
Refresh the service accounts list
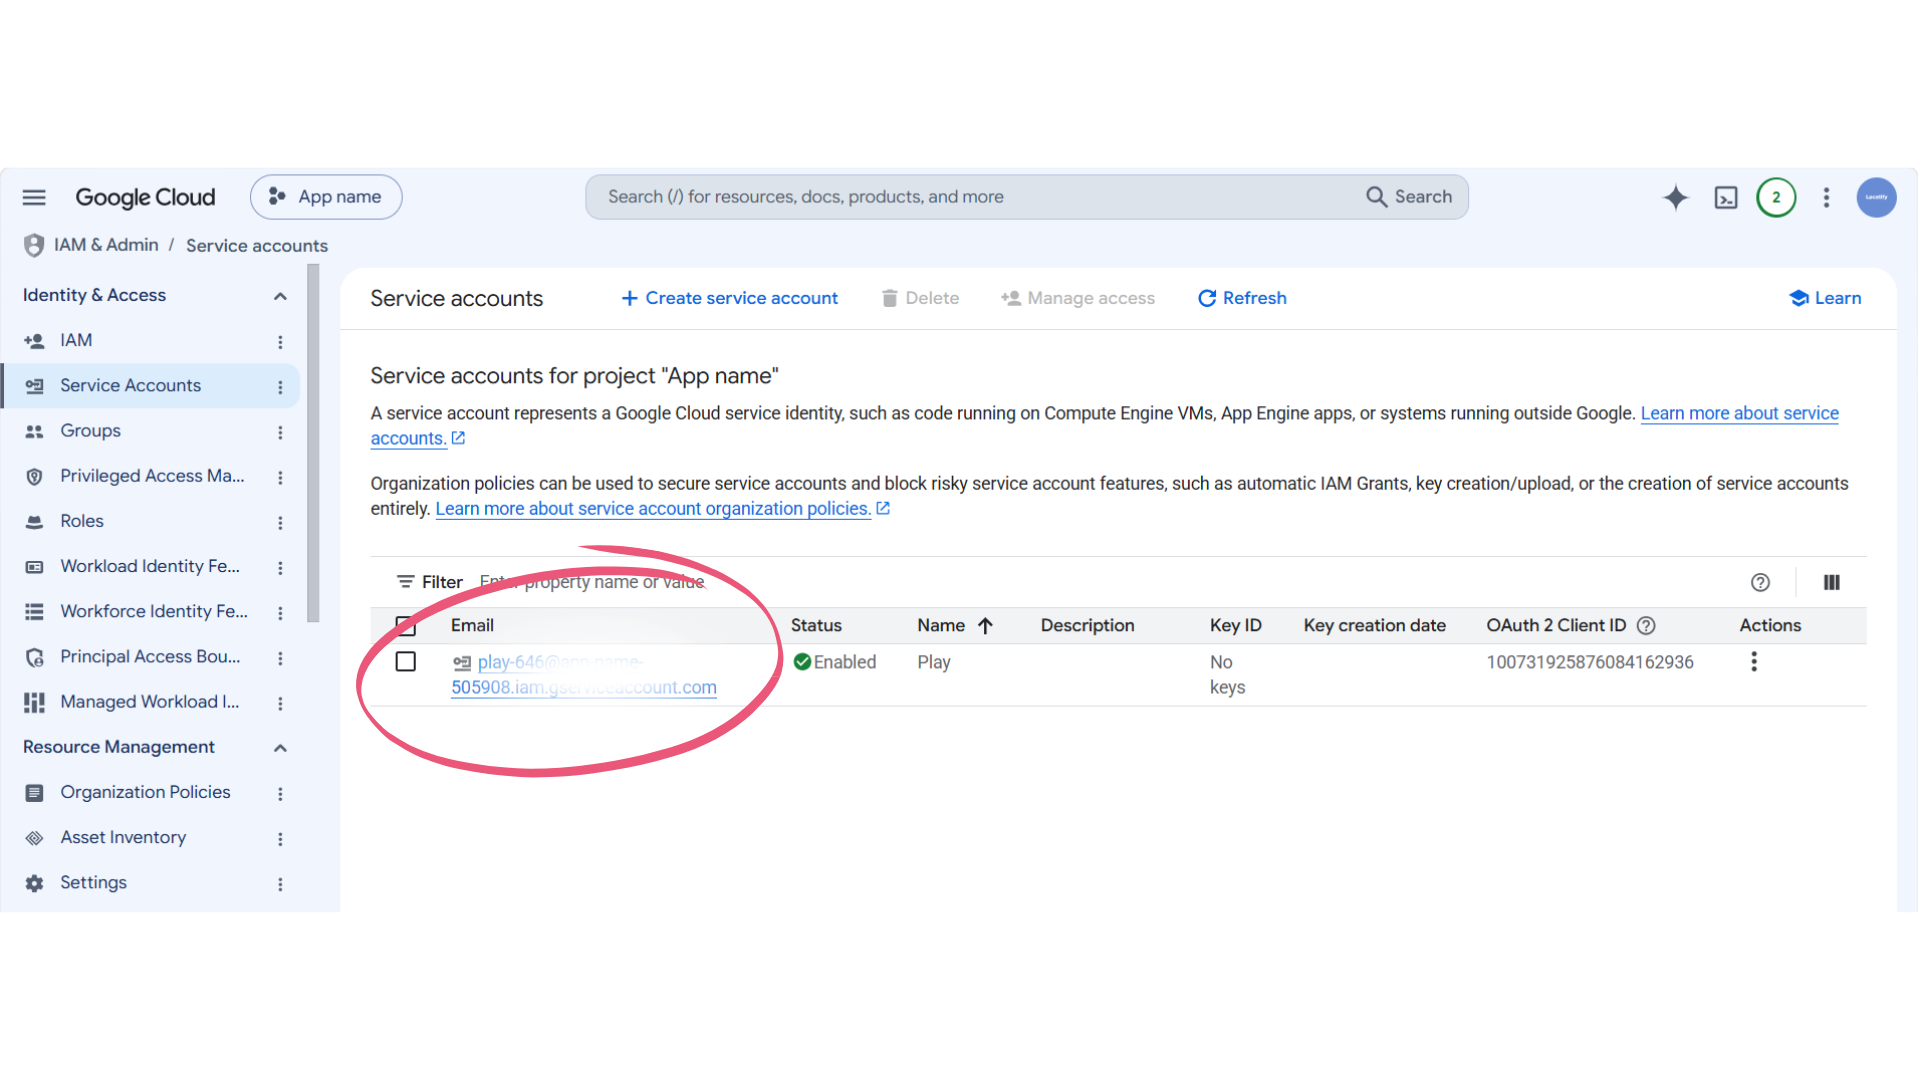coord(1242,298)
